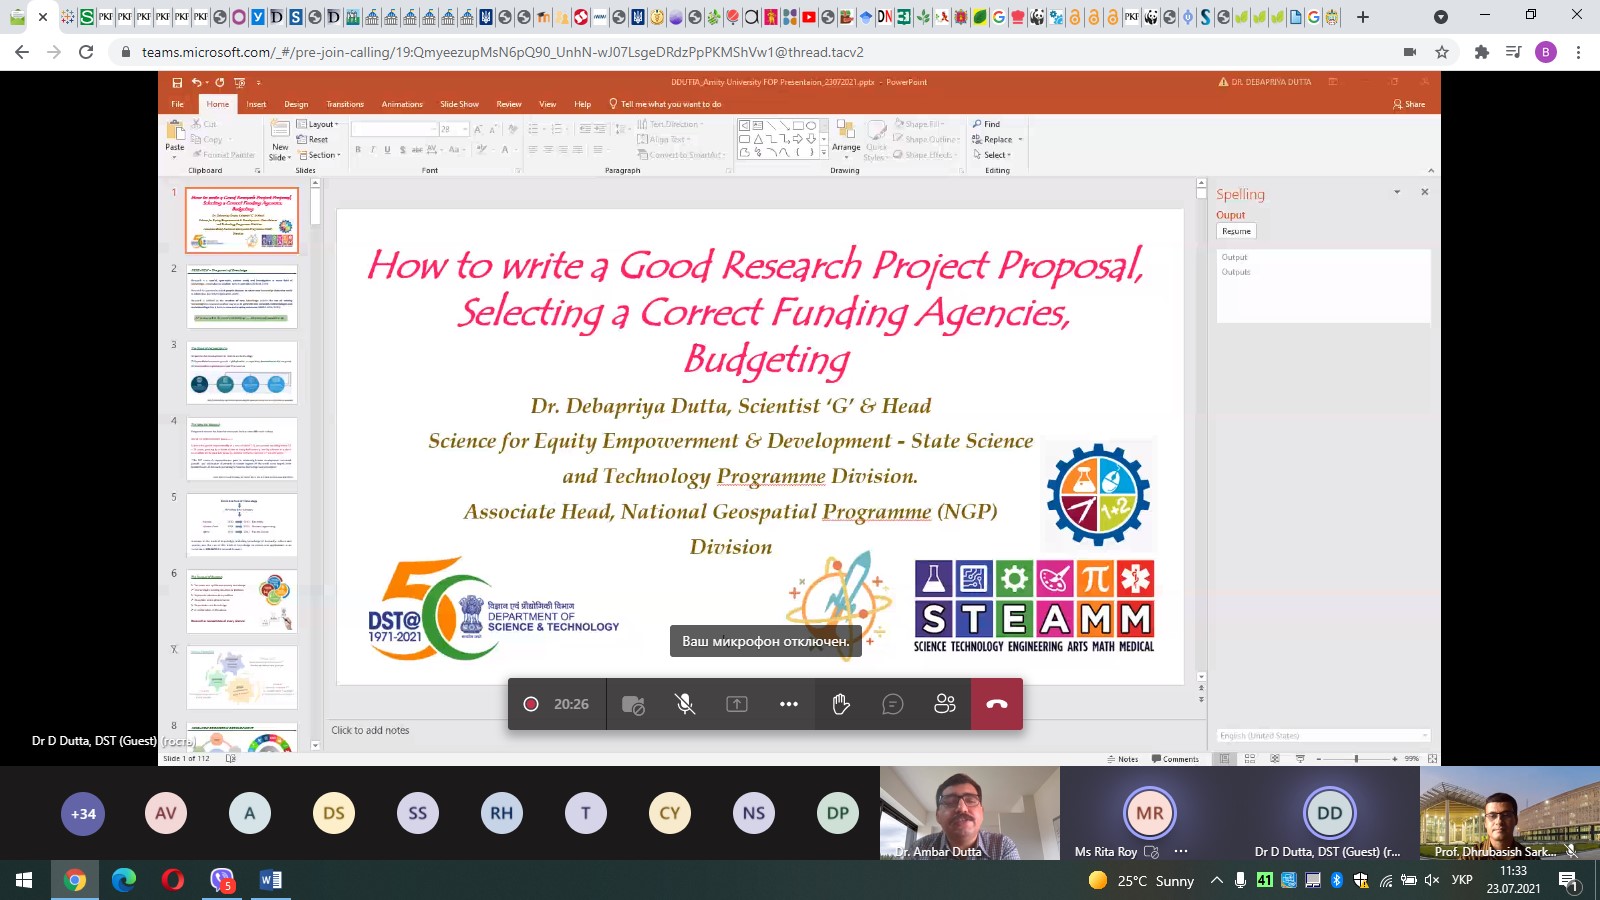
Task: Open Opera browser from the taskbar
Action: (173, 880)
